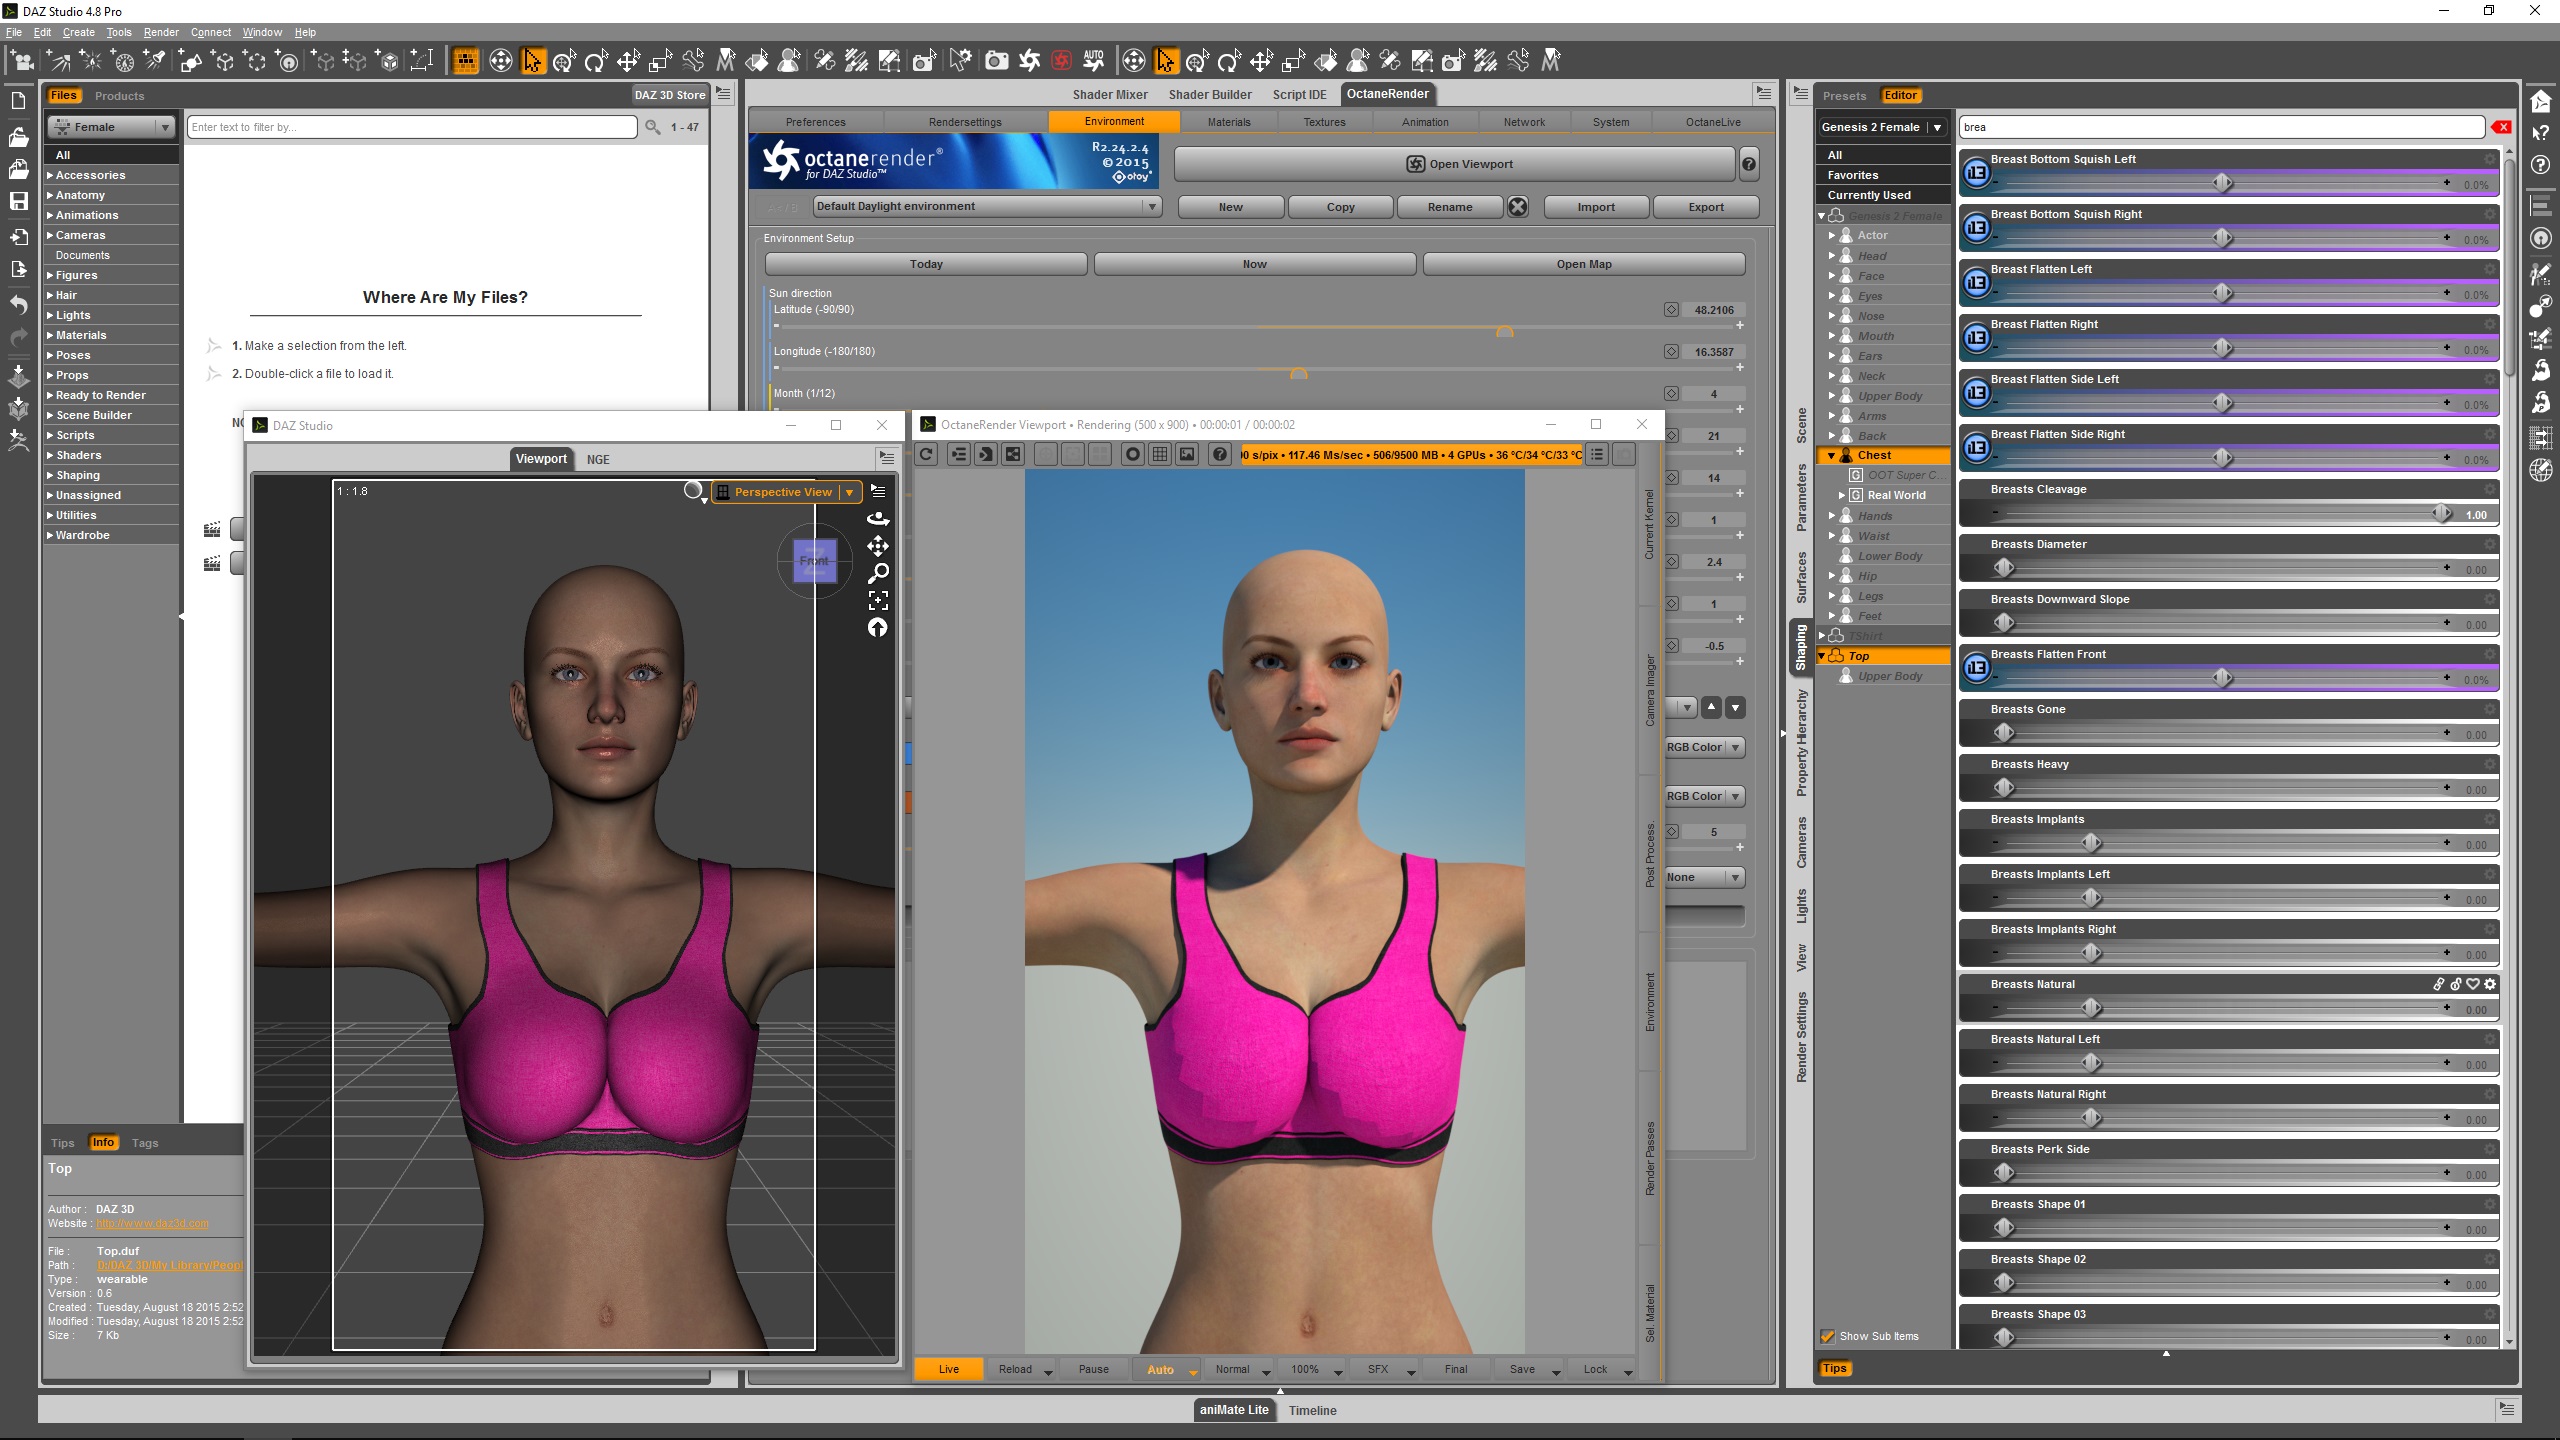Click the grid icon in Octane viewport toolbar

tap(1160, 455)
